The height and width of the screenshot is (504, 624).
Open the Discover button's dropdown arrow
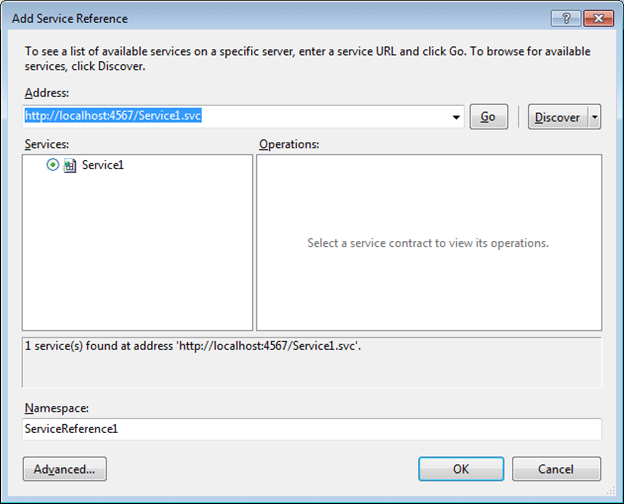pos(594,117)
